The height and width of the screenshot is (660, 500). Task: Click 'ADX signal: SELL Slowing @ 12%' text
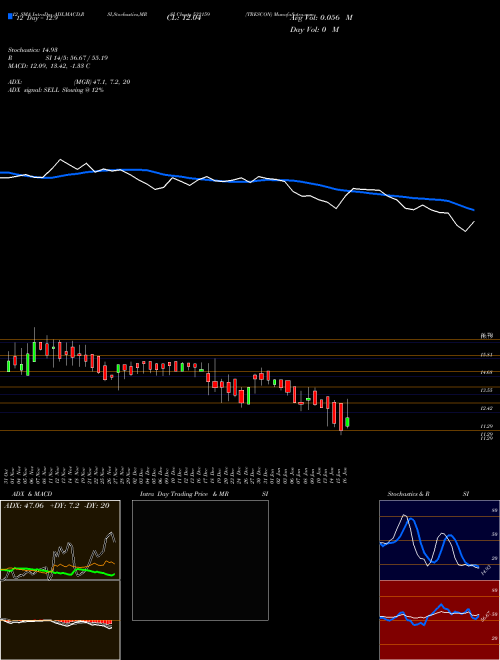coord(56,90)
